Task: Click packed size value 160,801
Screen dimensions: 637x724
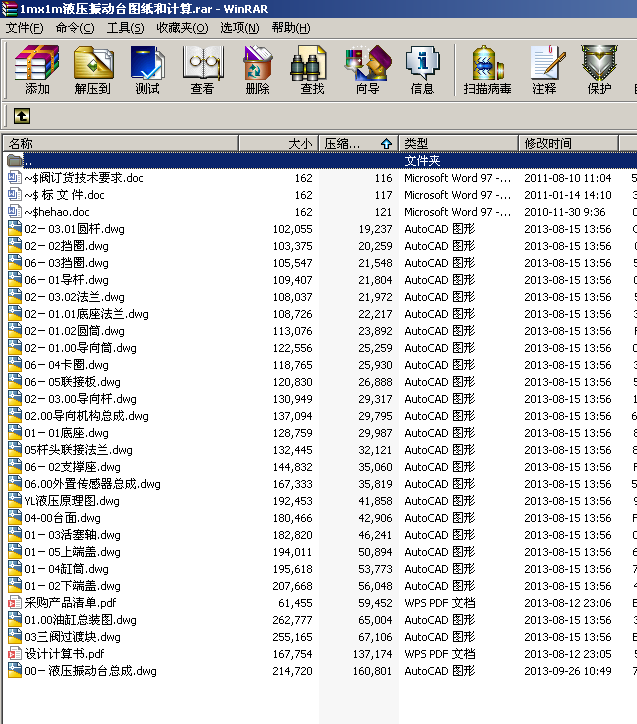Action: click(x=372, y=670)
